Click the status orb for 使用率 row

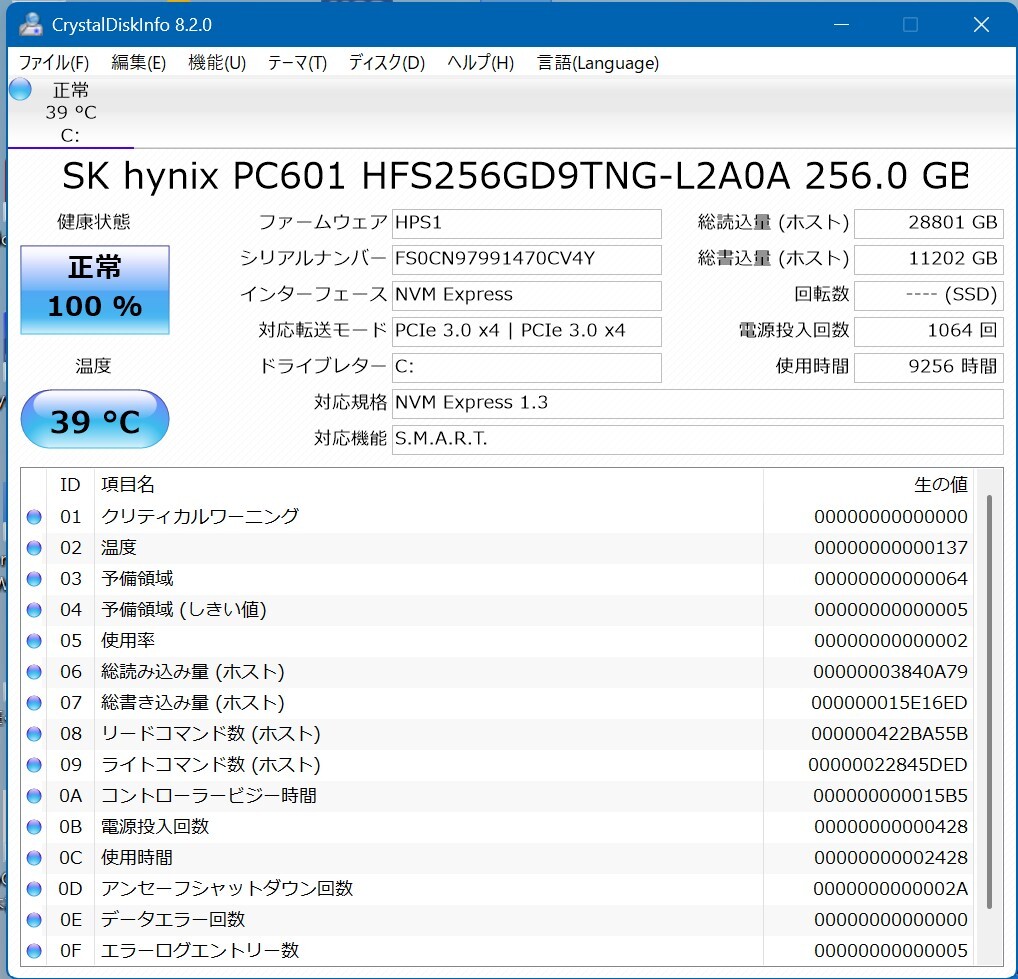click(34, 641)
